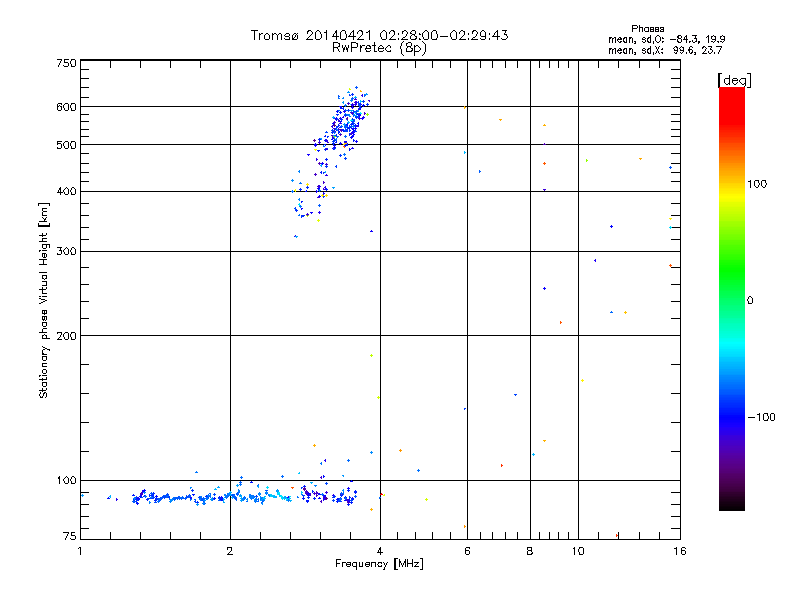Select the RwPretec (8p) subtitle
Viewport: 800px width, 600px height.
(379, 48)
